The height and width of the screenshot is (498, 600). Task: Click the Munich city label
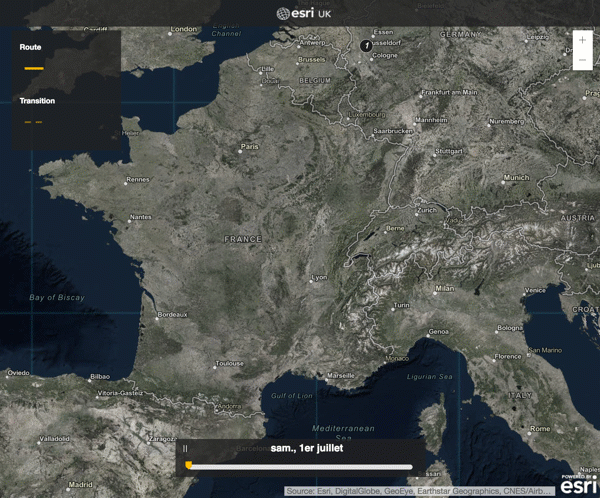pyautogui.click(x=516, y=178)
